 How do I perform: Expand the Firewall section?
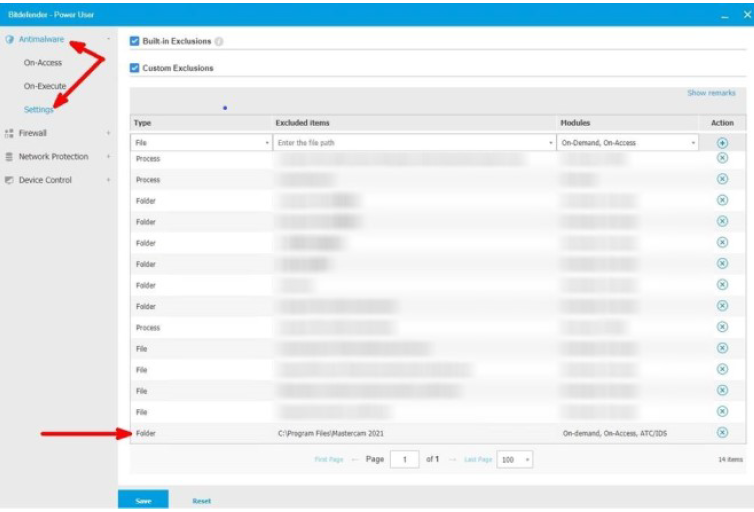[x=109, y=133]
